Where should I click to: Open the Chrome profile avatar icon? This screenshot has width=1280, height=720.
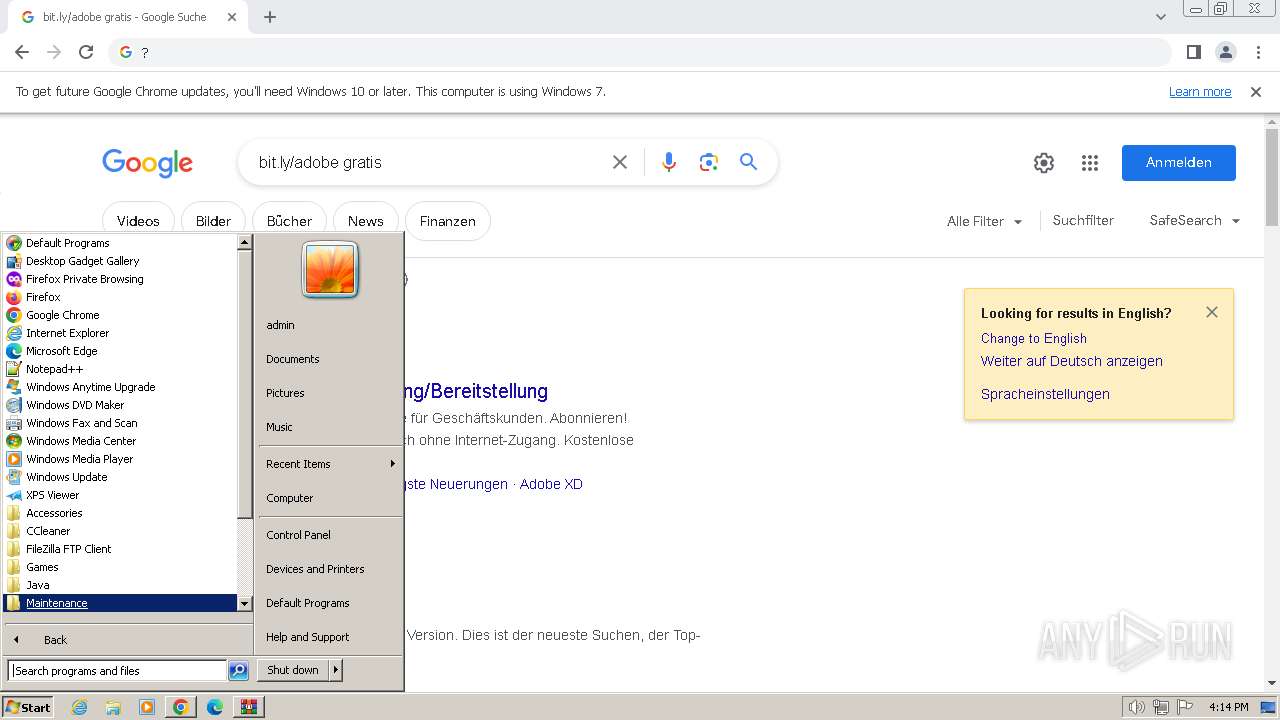pyautogui.click(x=1226, y=52)
